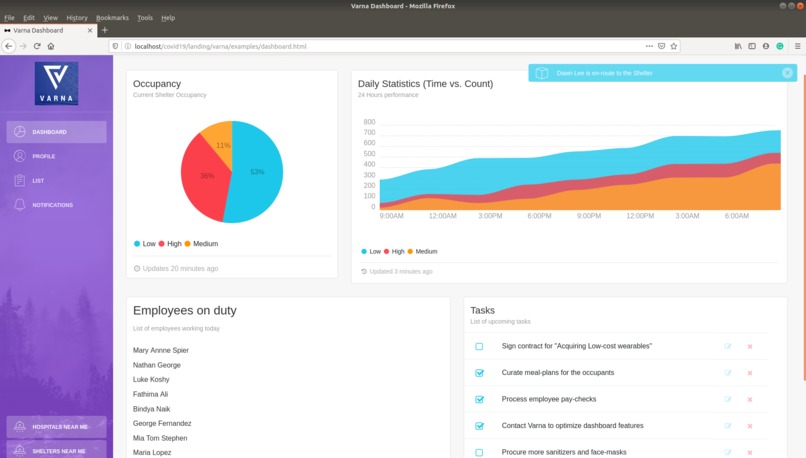This screenshot has height=458, width=806.
Task: Click the Pocket save icon
Action: [x=662, y=46]
